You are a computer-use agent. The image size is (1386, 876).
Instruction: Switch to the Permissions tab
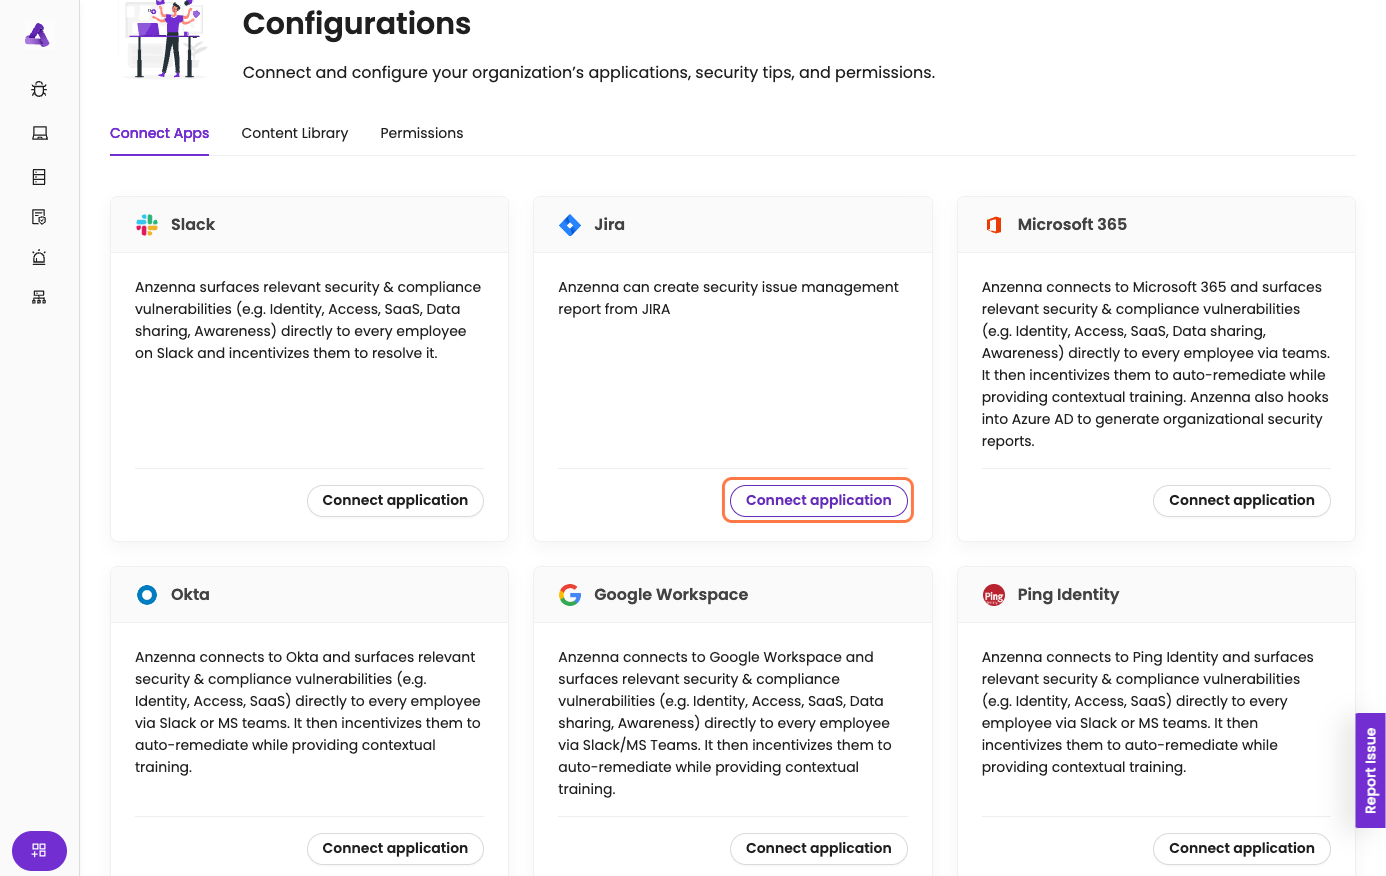(422, 133)
